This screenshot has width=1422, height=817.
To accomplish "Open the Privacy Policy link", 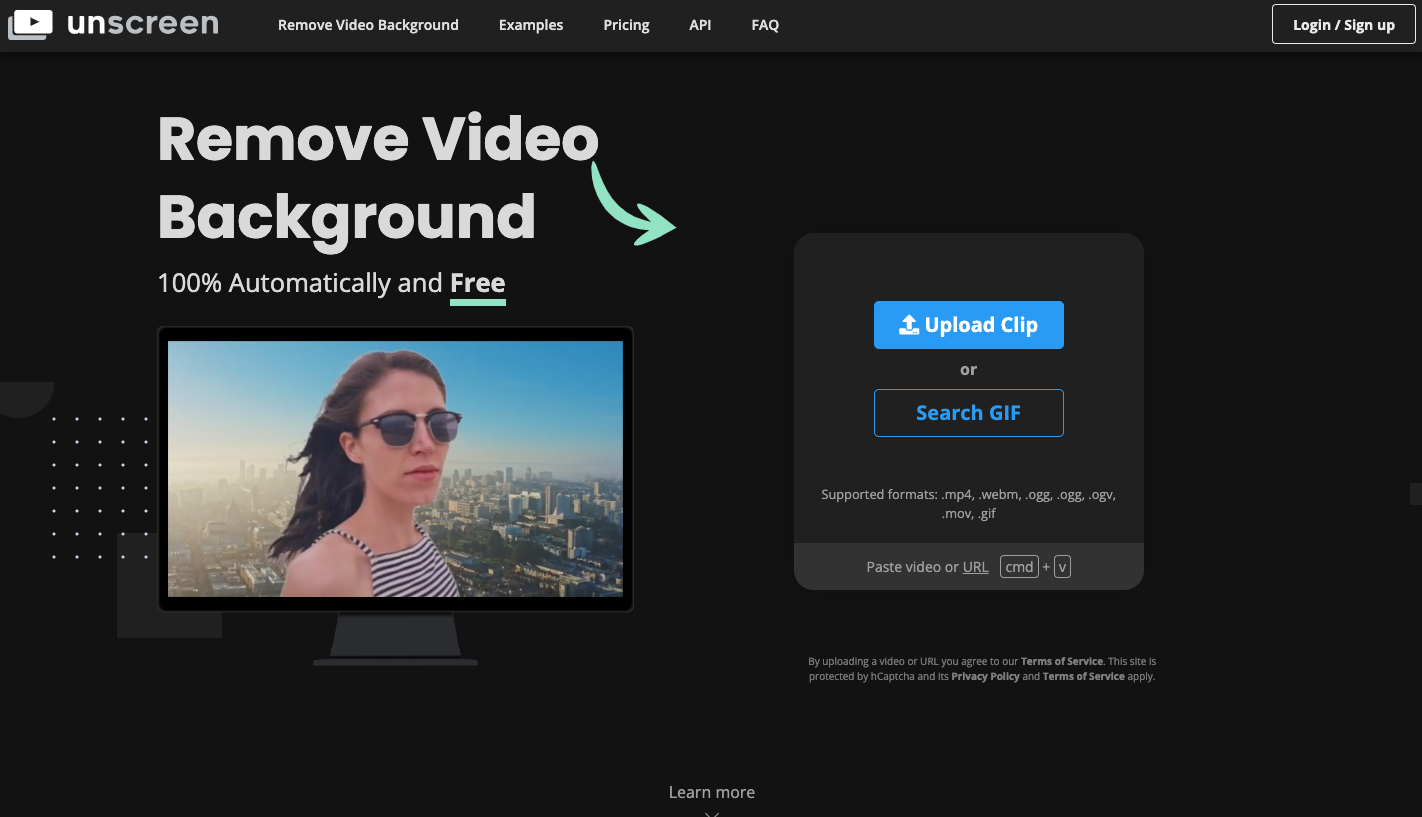I will point(985,676).
